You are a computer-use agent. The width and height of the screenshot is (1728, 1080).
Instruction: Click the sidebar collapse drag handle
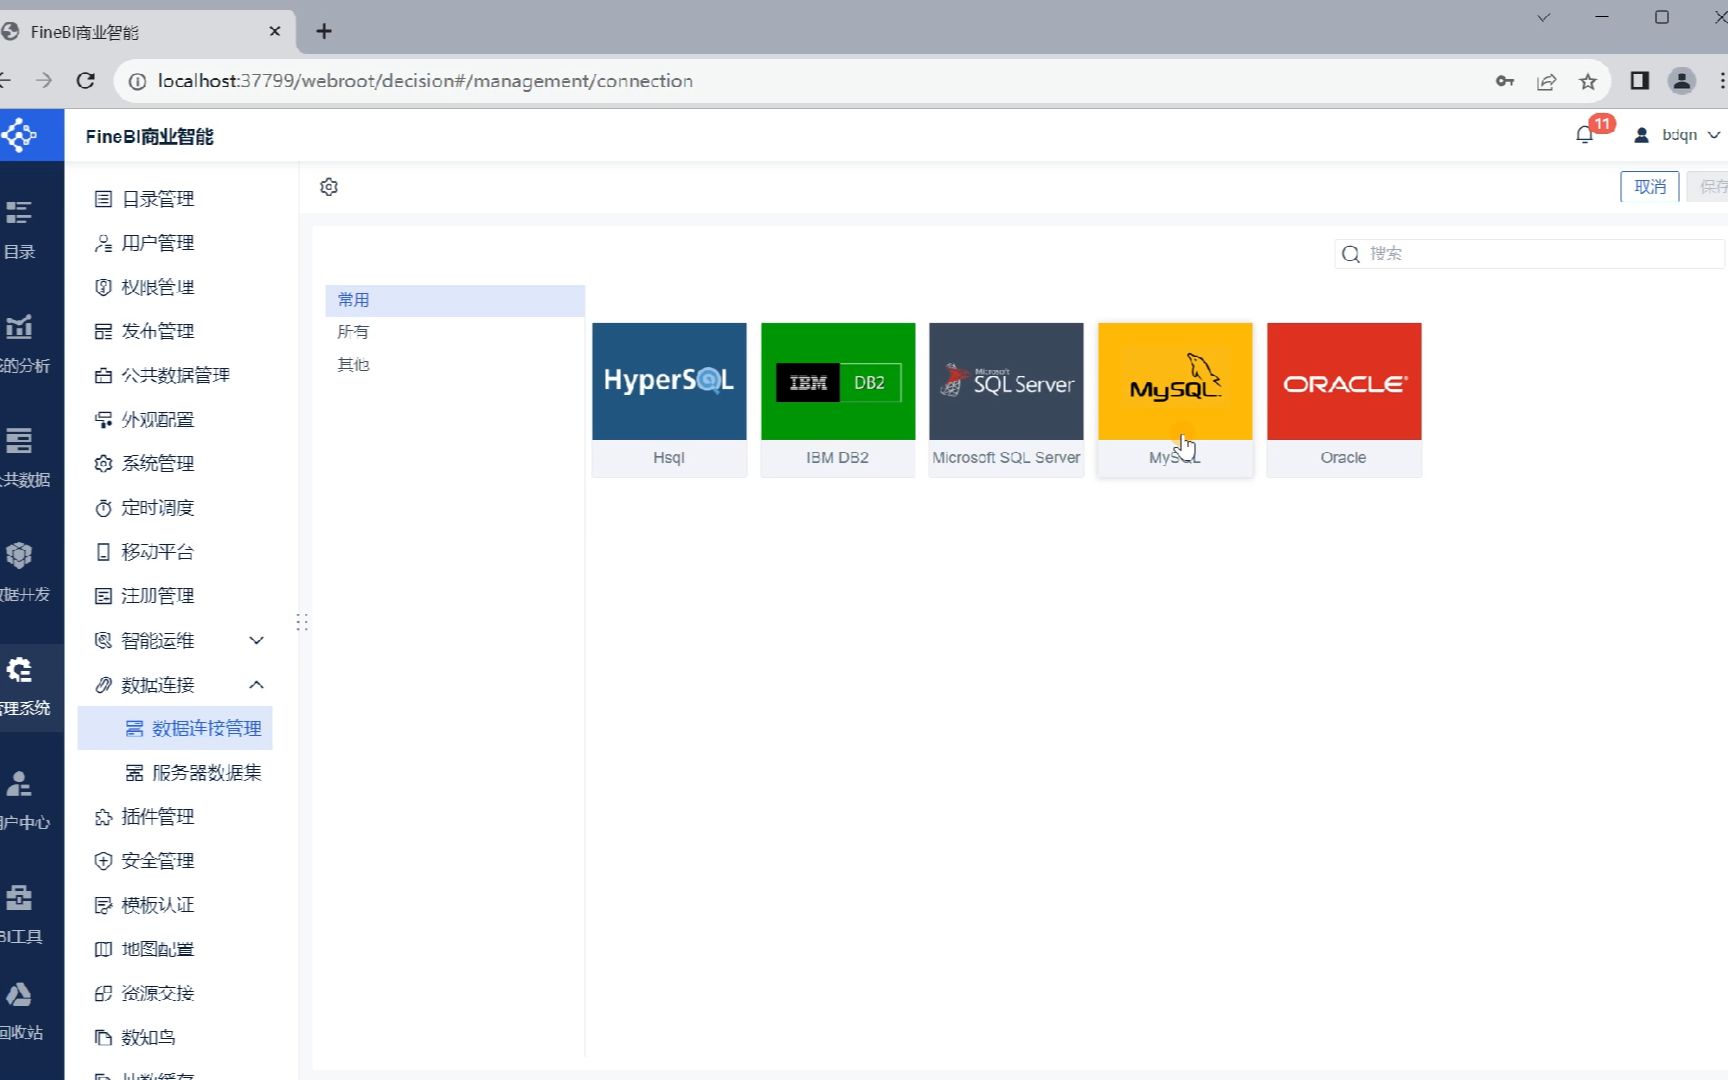click(302, 623)
